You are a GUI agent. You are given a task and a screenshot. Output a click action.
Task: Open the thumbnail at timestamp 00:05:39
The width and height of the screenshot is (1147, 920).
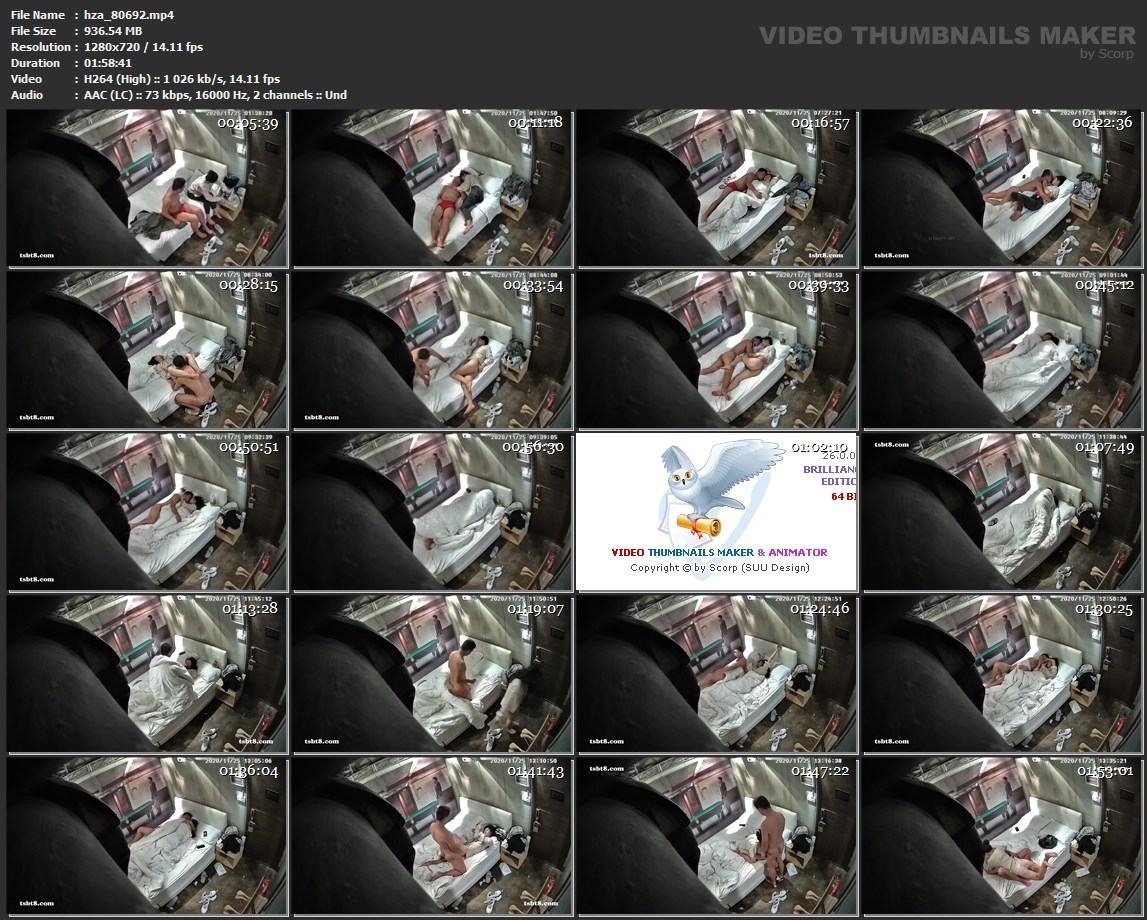[x=147, y=189]
